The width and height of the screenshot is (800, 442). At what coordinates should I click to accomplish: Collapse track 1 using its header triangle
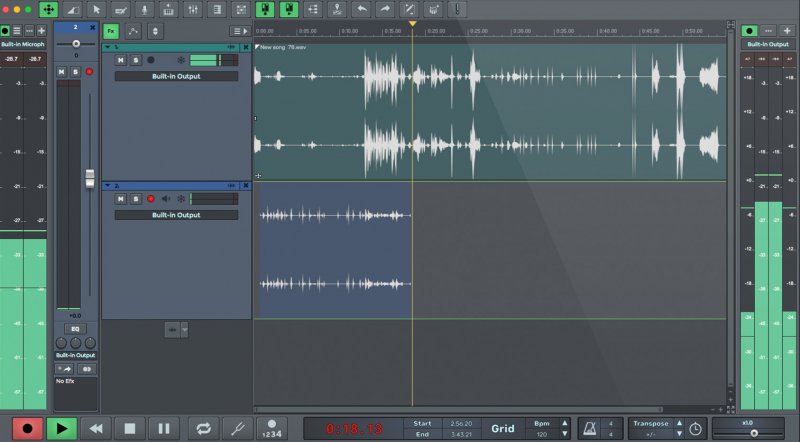pos(108,47)
